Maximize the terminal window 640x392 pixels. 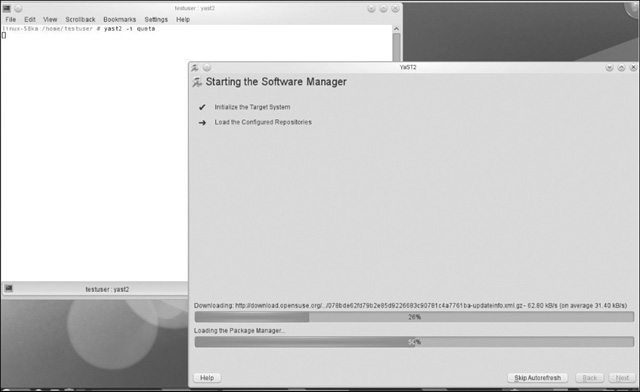[383, 8]
